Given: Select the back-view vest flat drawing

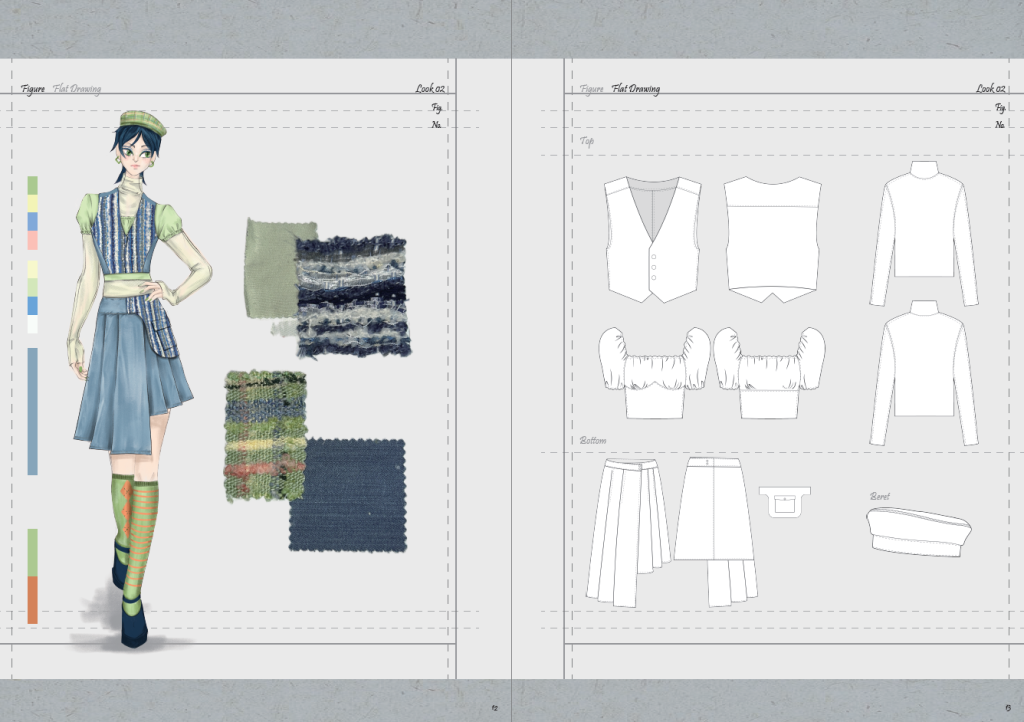Looking at the screenshot, I should (772, 240).
